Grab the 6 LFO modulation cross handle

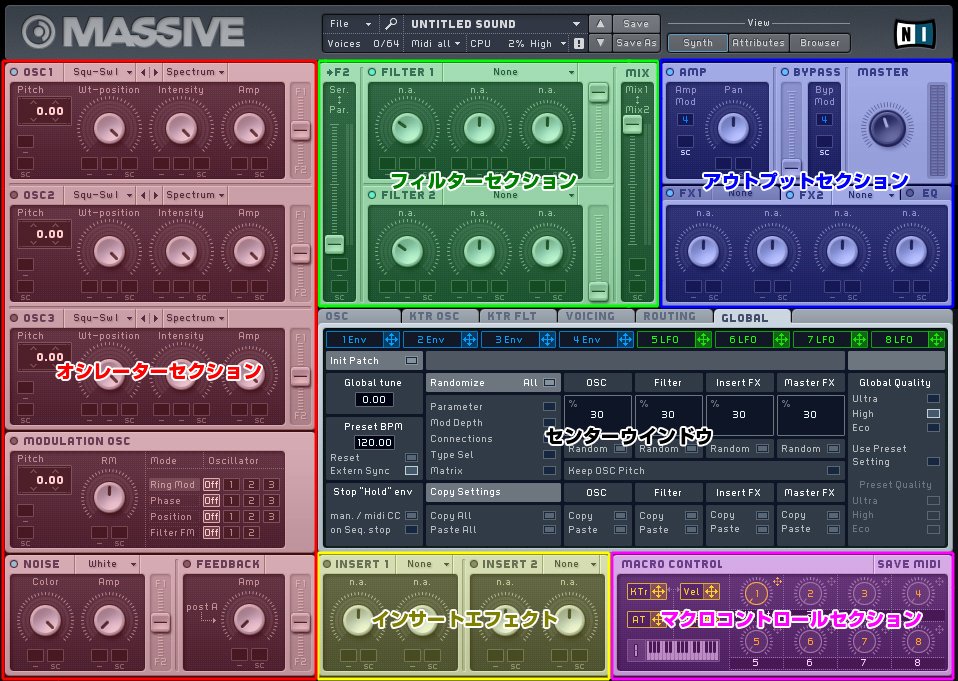point(781,340)
